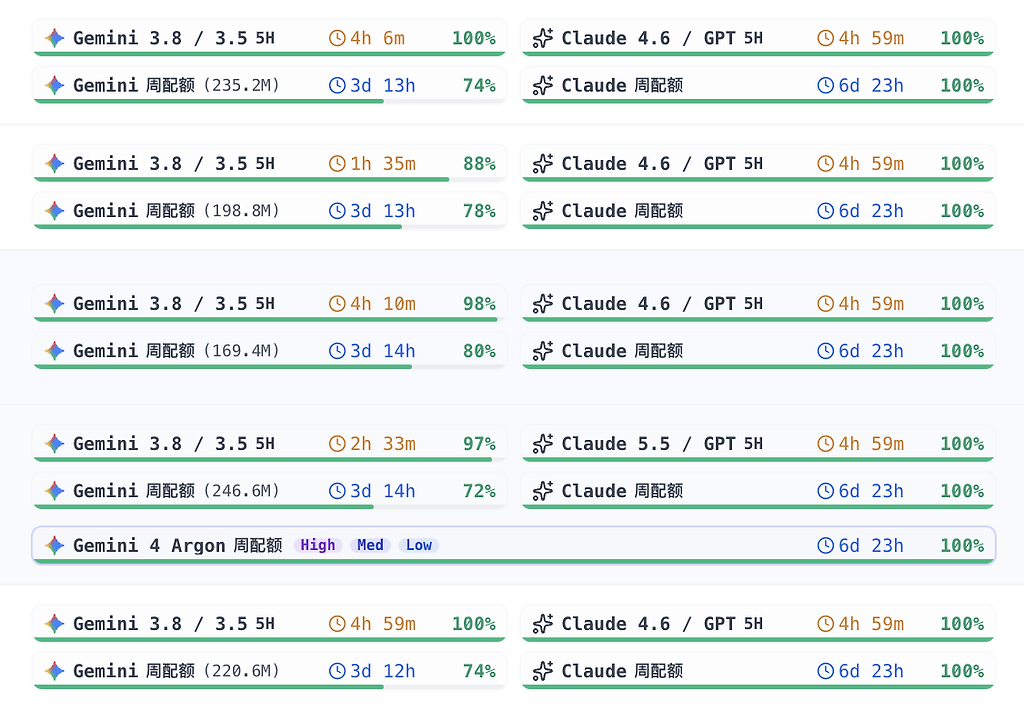The width and height of the screenshot is (1024, 709).
Task: Click the 98% usage value
Action: [479, 304]
